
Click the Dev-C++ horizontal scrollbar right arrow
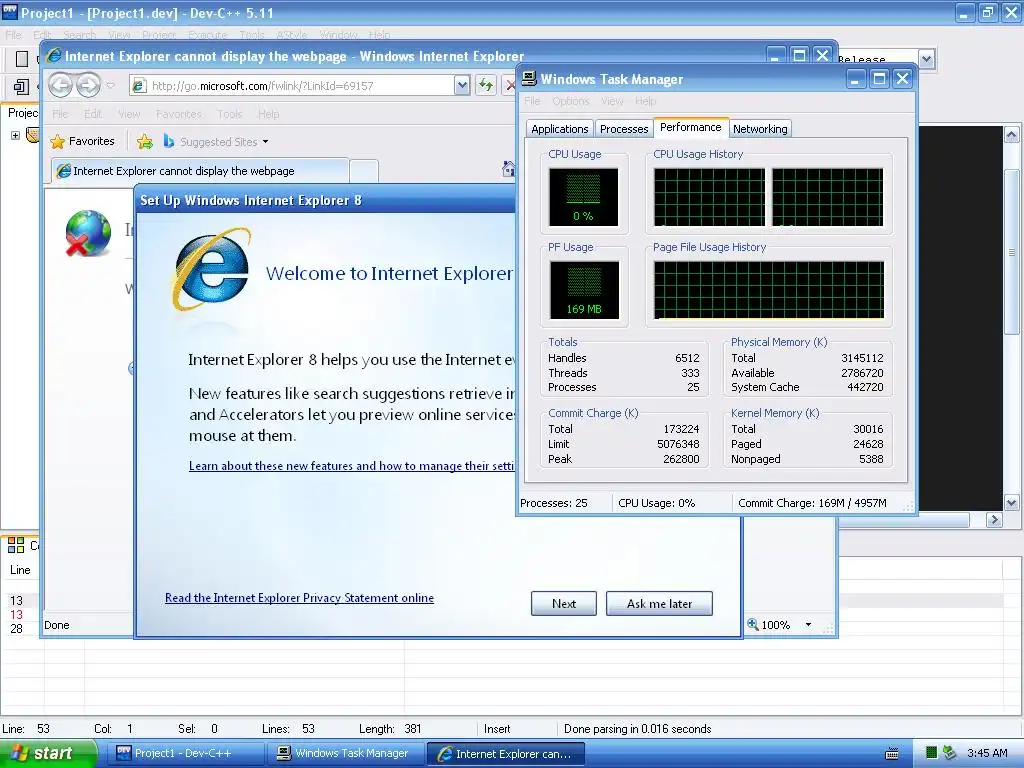pos(994,520)
